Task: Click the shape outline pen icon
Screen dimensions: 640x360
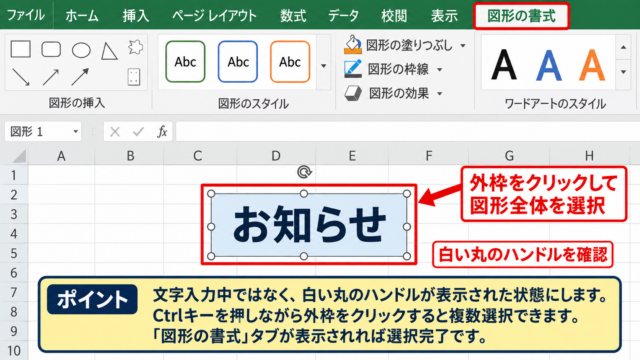Action: coord(353,69)
